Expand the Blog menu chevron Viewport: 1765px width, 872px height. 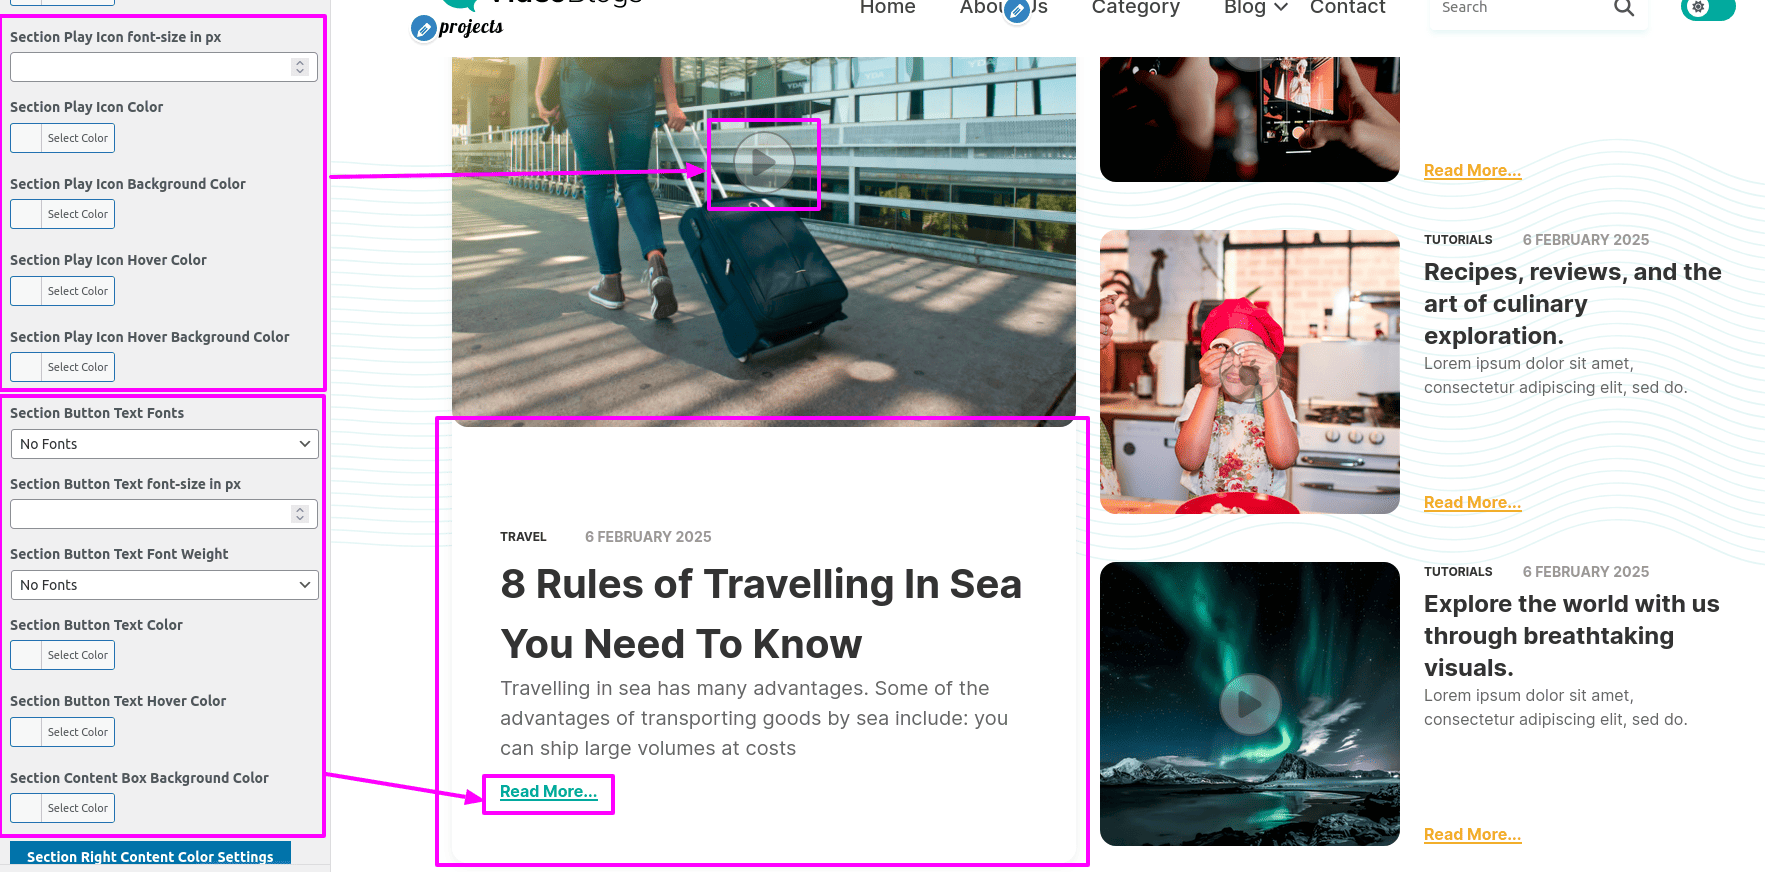pos(1281,8)
